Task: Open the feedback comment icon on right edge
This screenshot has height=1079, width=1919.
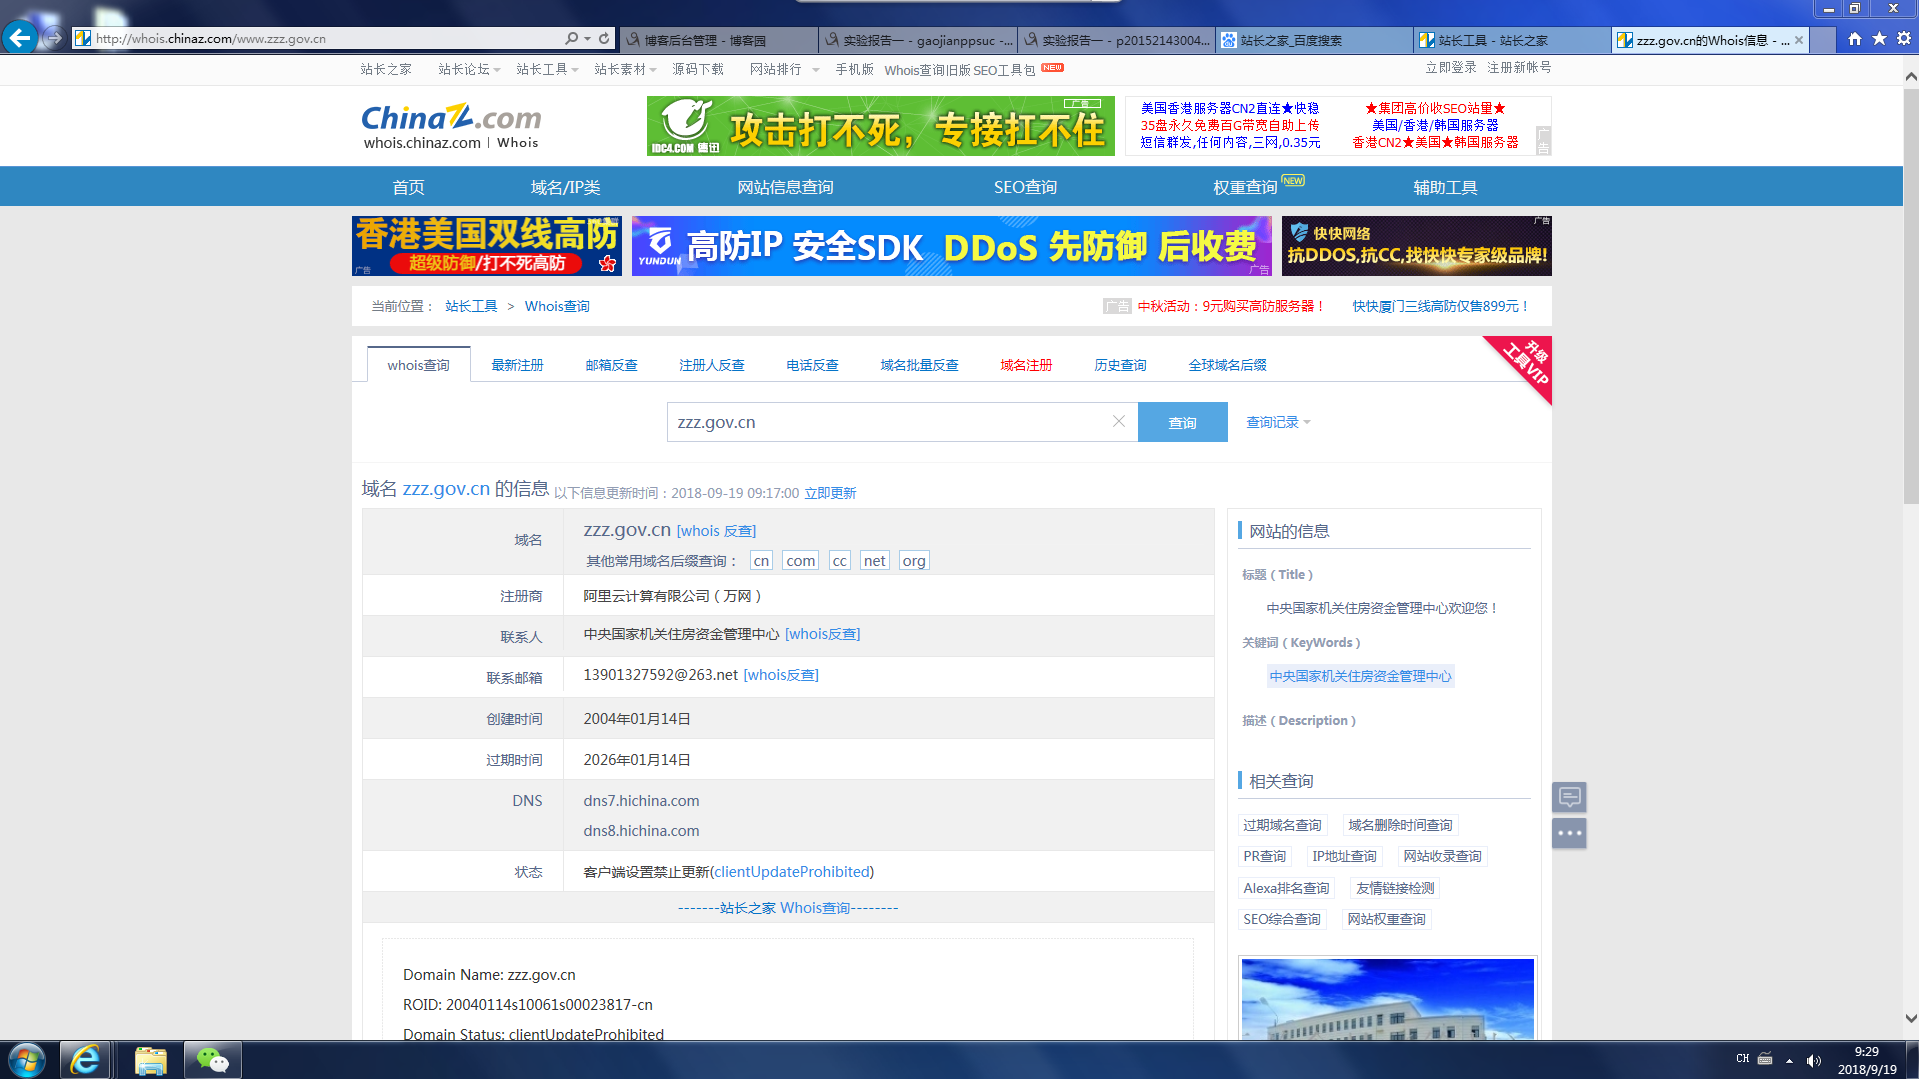Action: click(1569, 797)
